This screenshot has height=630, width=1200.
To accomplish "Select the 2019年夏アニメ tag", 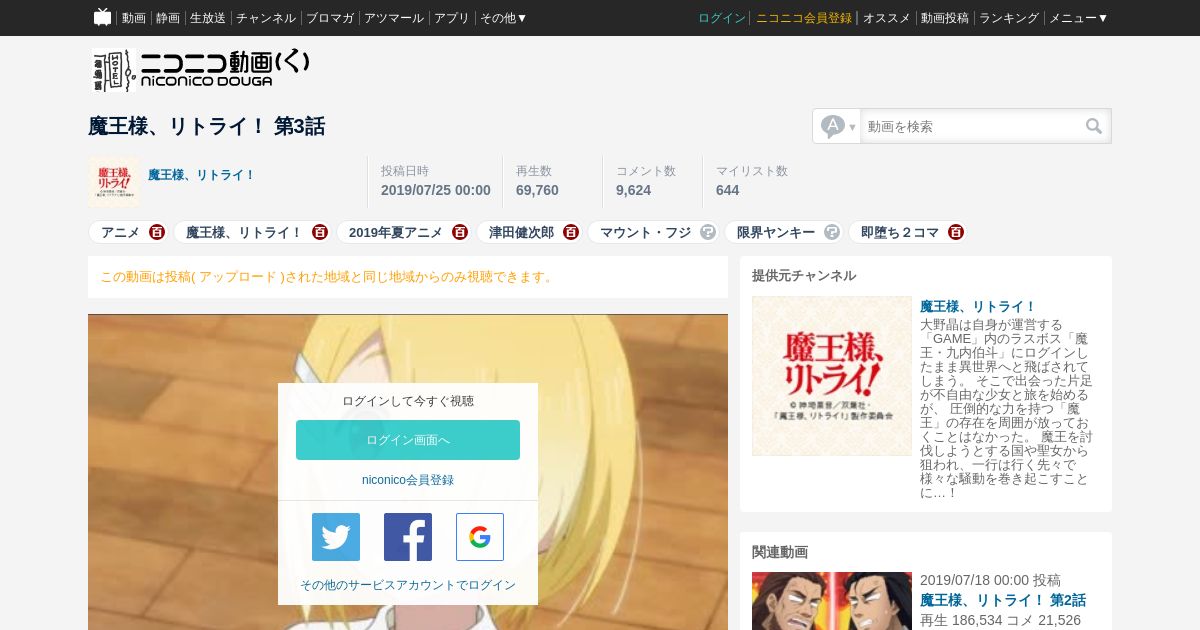I will click(x=396, y=232).
